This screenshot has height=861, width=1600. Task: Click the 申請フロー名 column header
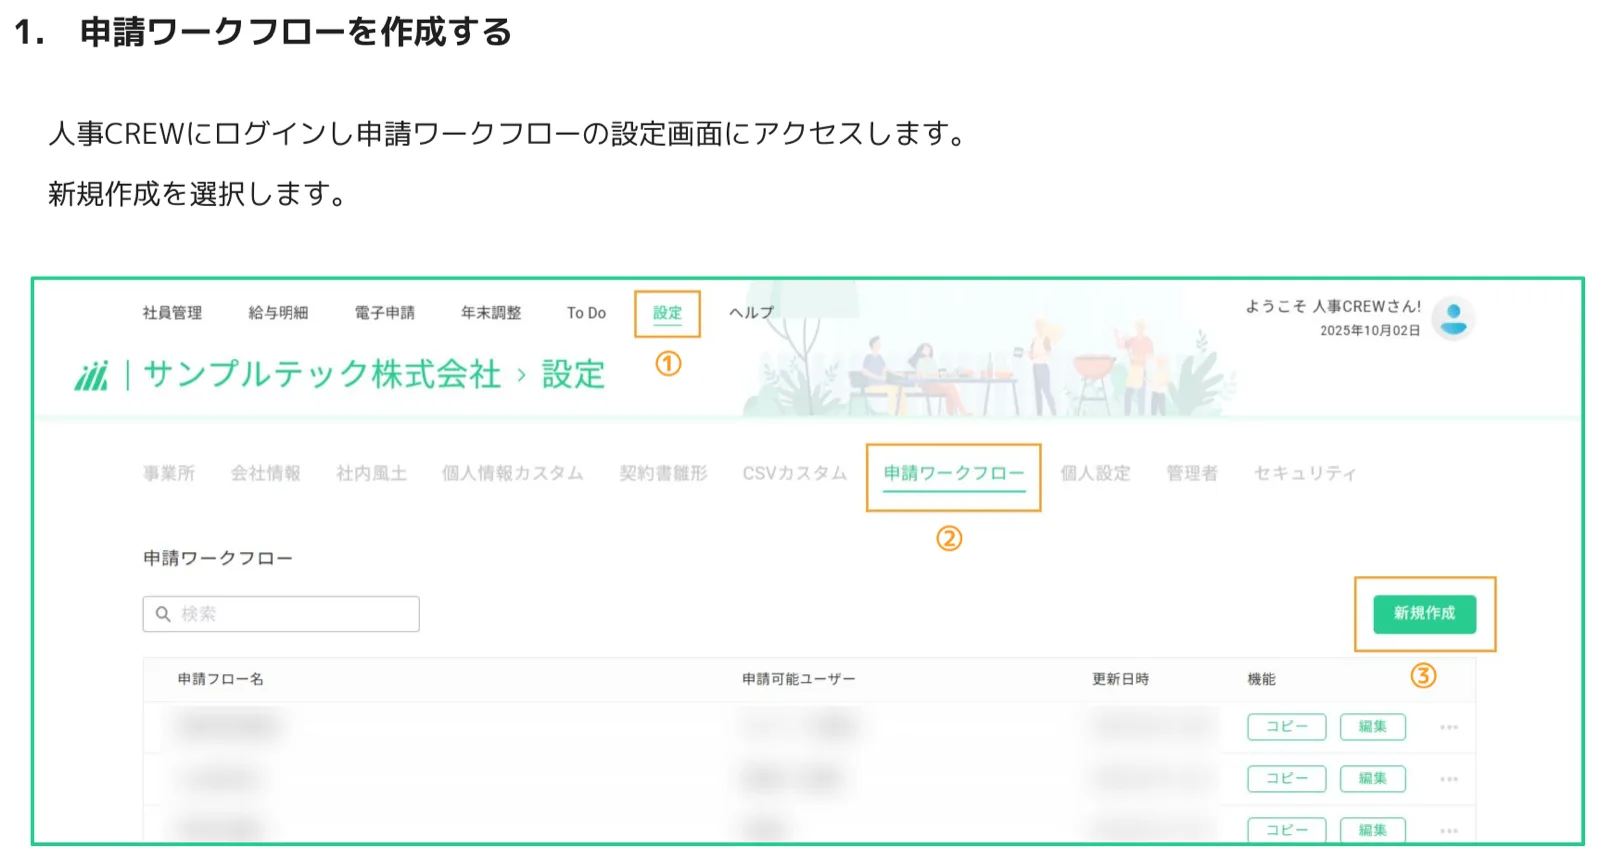220,679
